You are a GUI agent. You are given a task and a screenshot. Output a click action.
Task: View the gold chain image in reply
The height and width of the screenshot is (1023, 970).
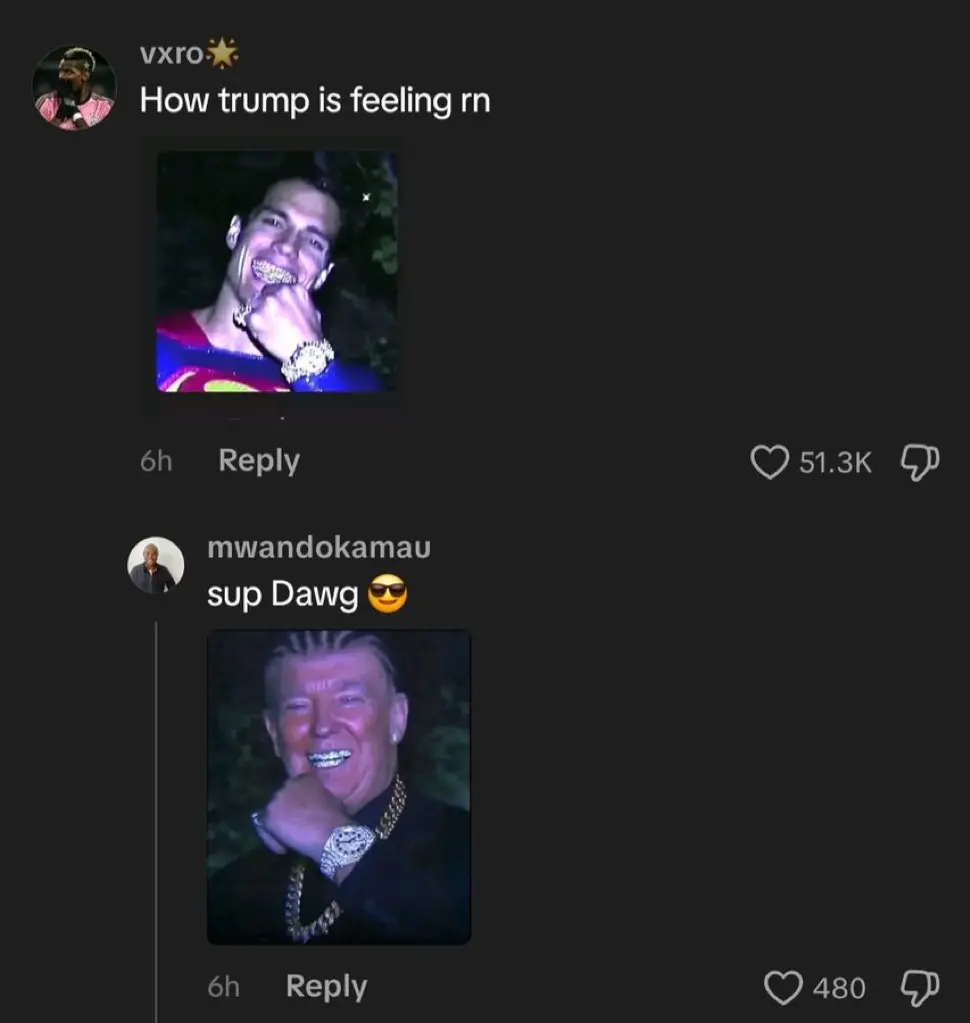coord(338,787)
